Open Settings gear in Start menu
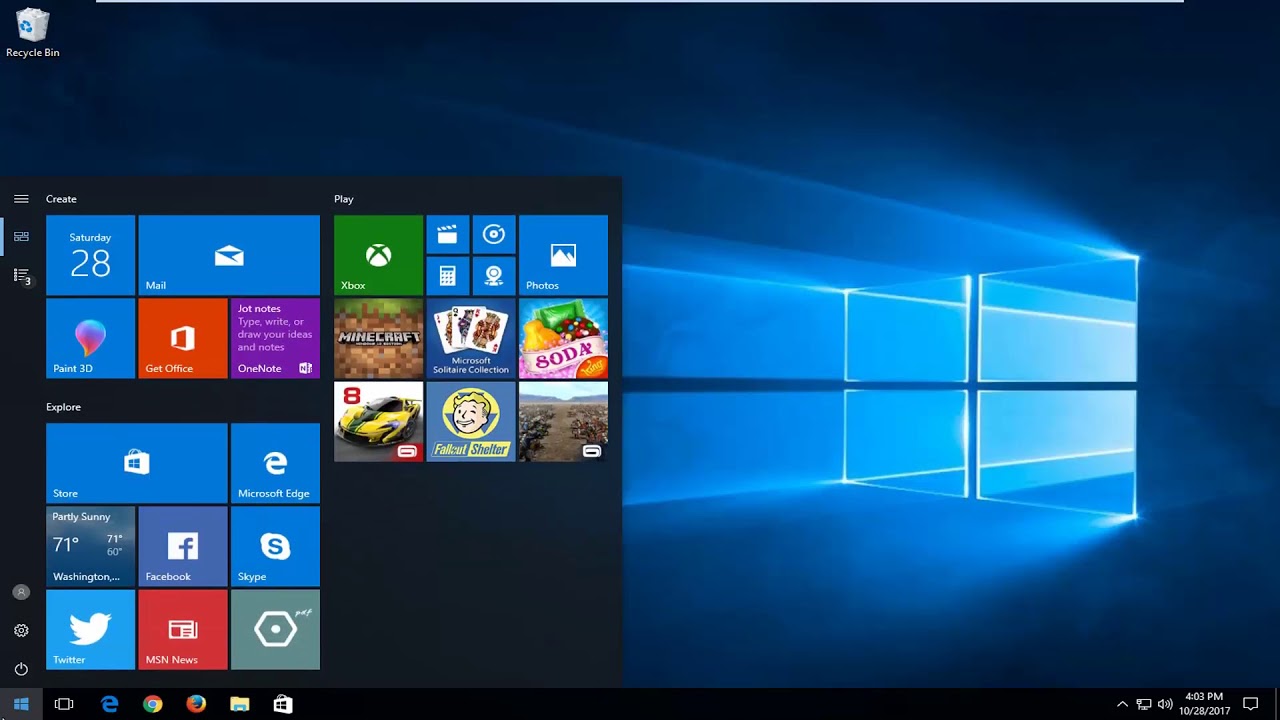Screen dimensions: 1280x720 pos(21,630)
